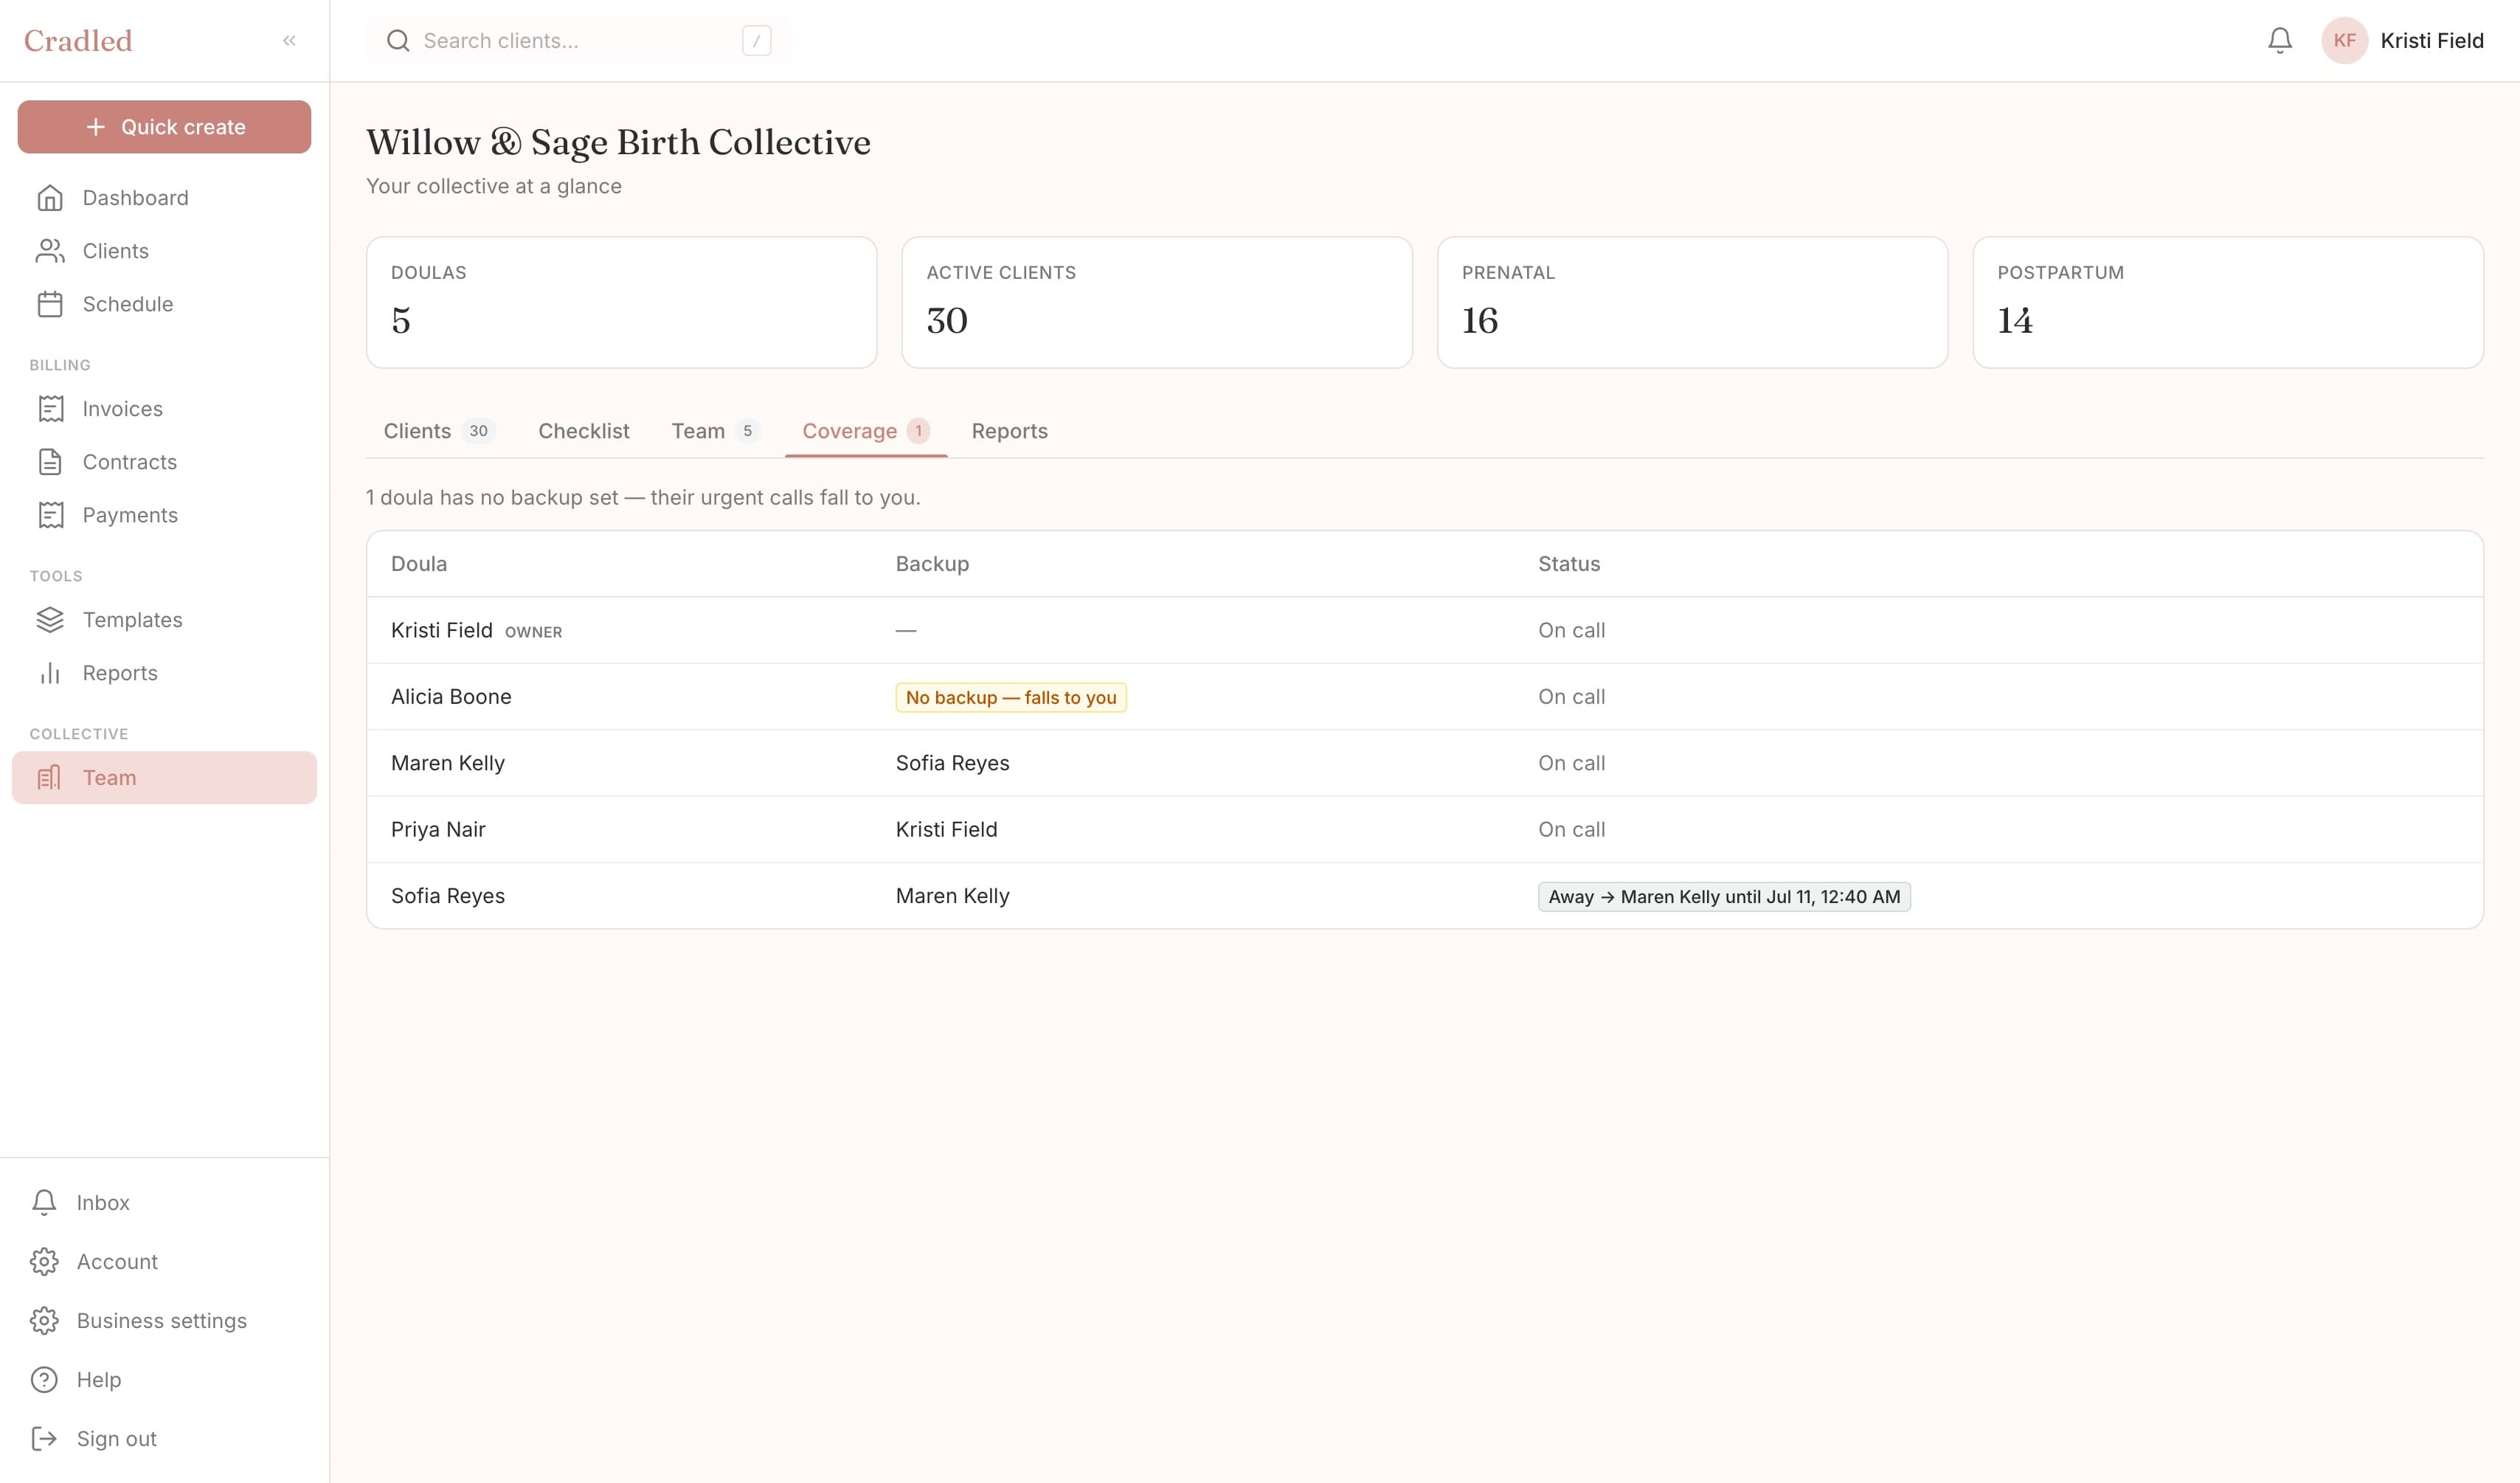2520x1483 pixels.
Task: Click the Invoices receipt icon
Action: point(50,409)
